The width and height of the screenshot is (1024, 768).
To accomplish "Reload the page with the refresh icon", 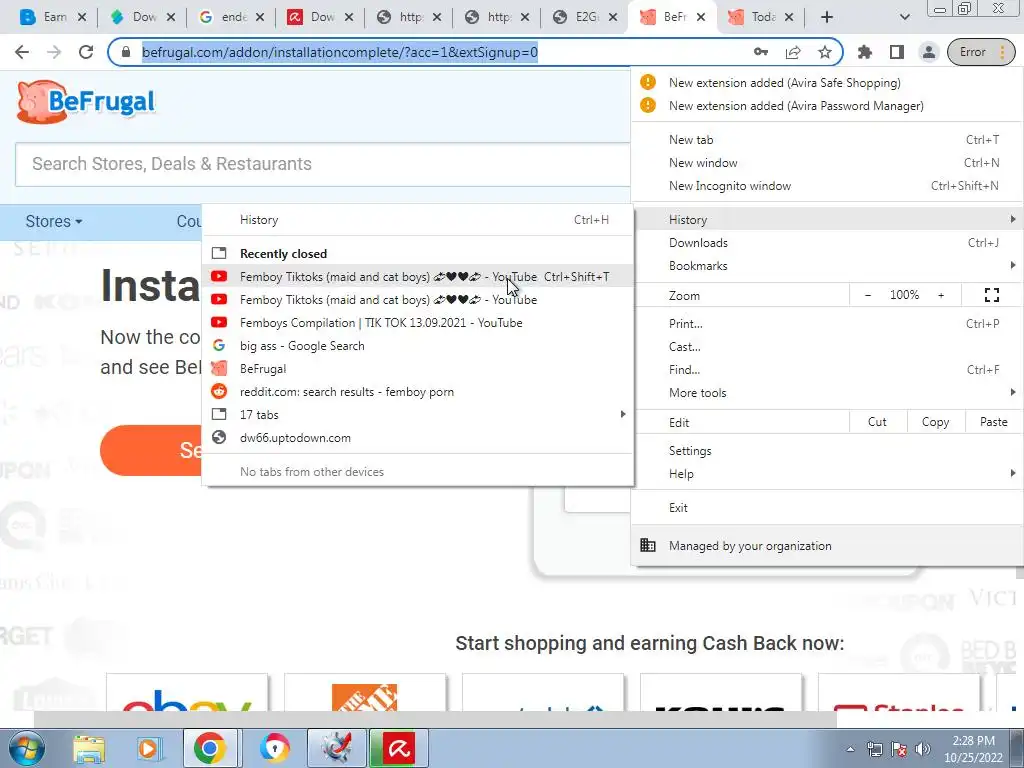I will (x=86, y=52).
